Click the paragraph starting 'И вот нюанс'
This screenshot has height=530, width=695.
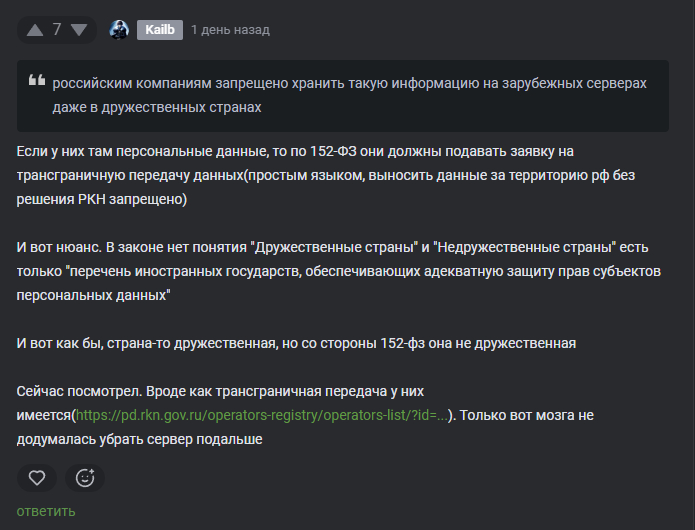pos(339,271)
